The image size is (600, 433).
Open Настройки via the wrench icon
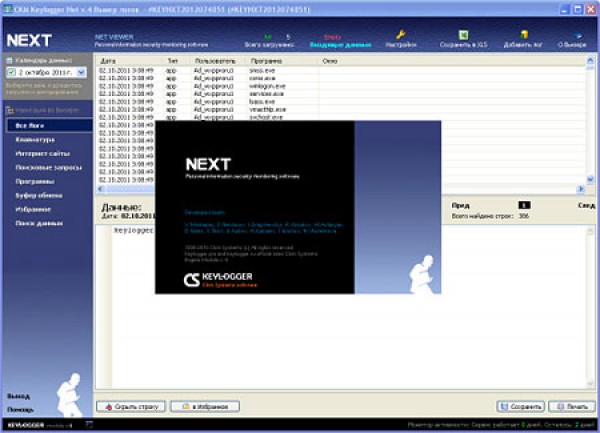(x=401, y=35)
